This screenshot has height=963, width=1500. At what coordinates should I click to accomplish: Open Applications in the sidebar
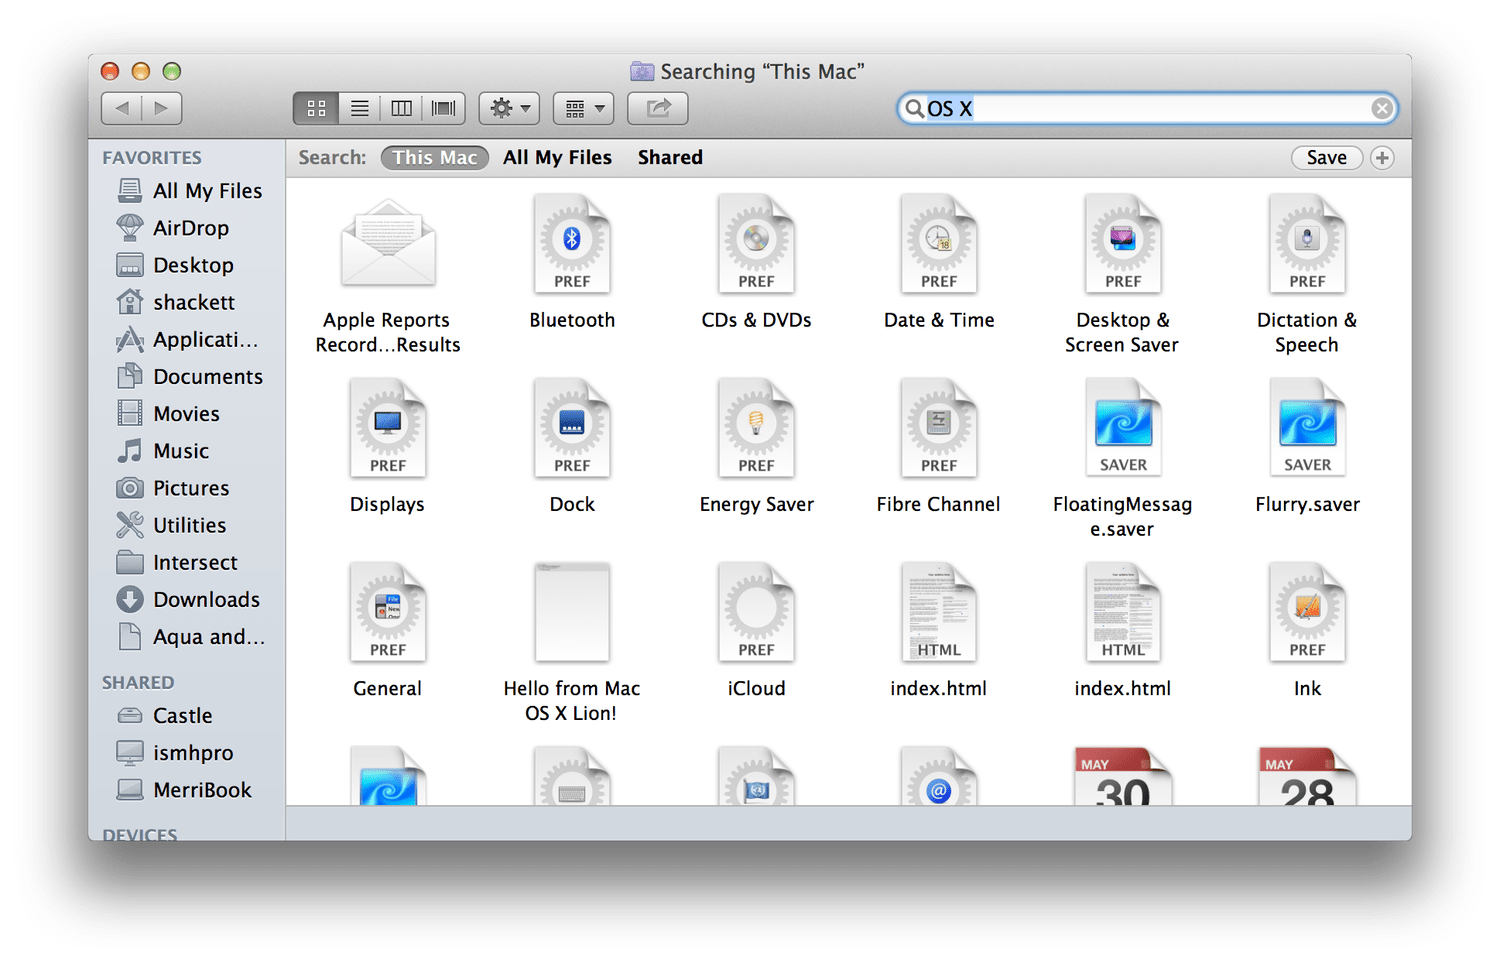(x=187, y=339)
